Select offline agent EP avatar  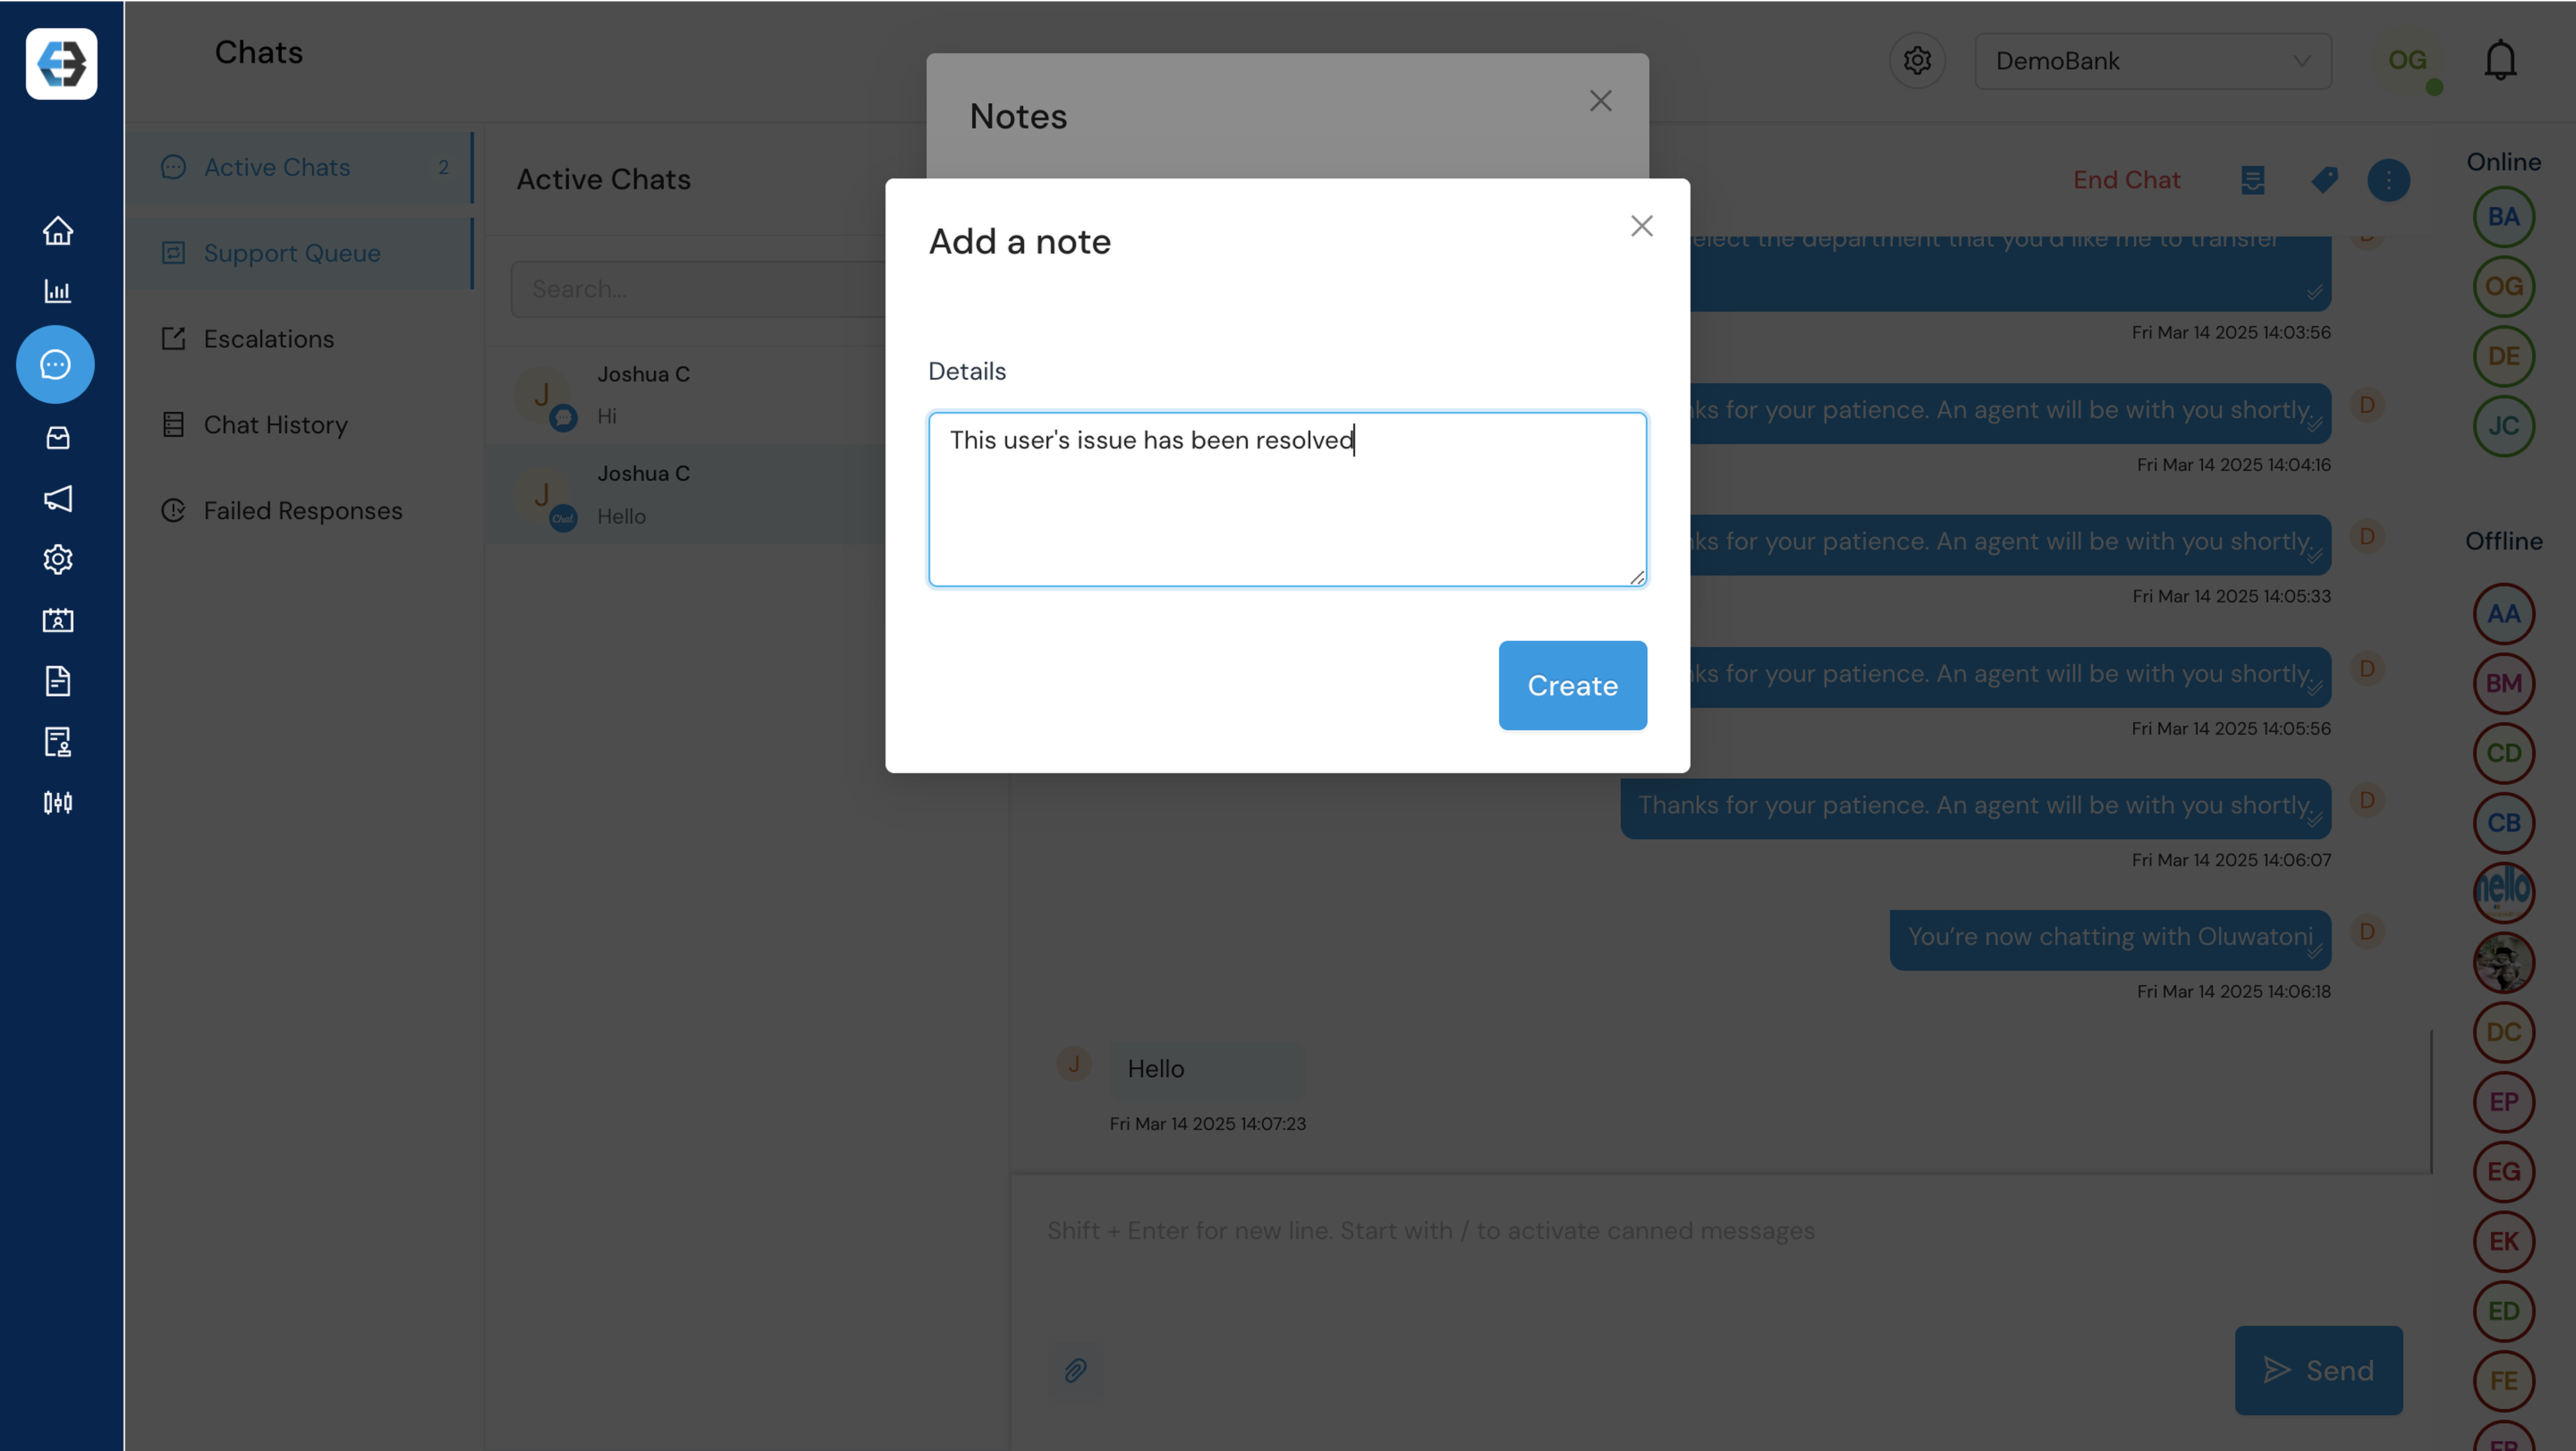pos(2503,1102)
